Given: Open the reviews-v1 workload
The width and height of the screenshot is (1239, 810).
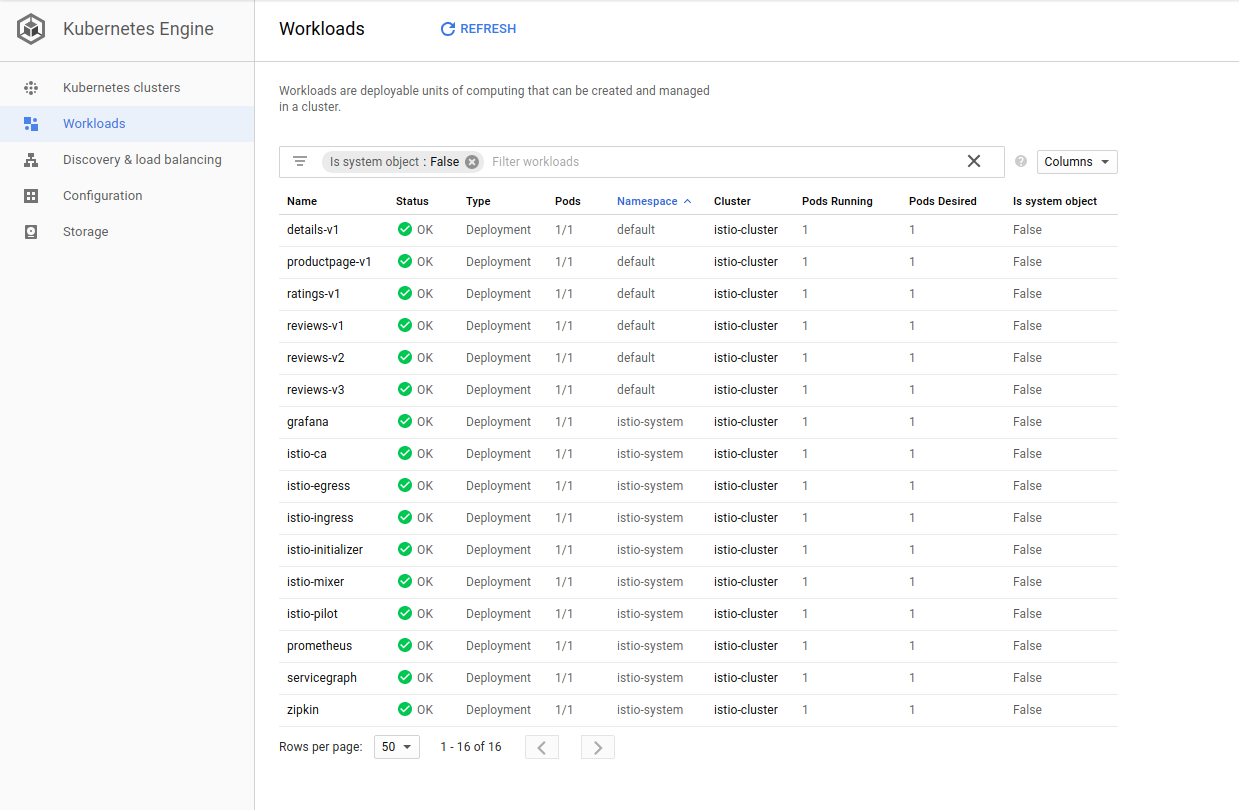Looking at the screenshot, I should click(316, 326).
